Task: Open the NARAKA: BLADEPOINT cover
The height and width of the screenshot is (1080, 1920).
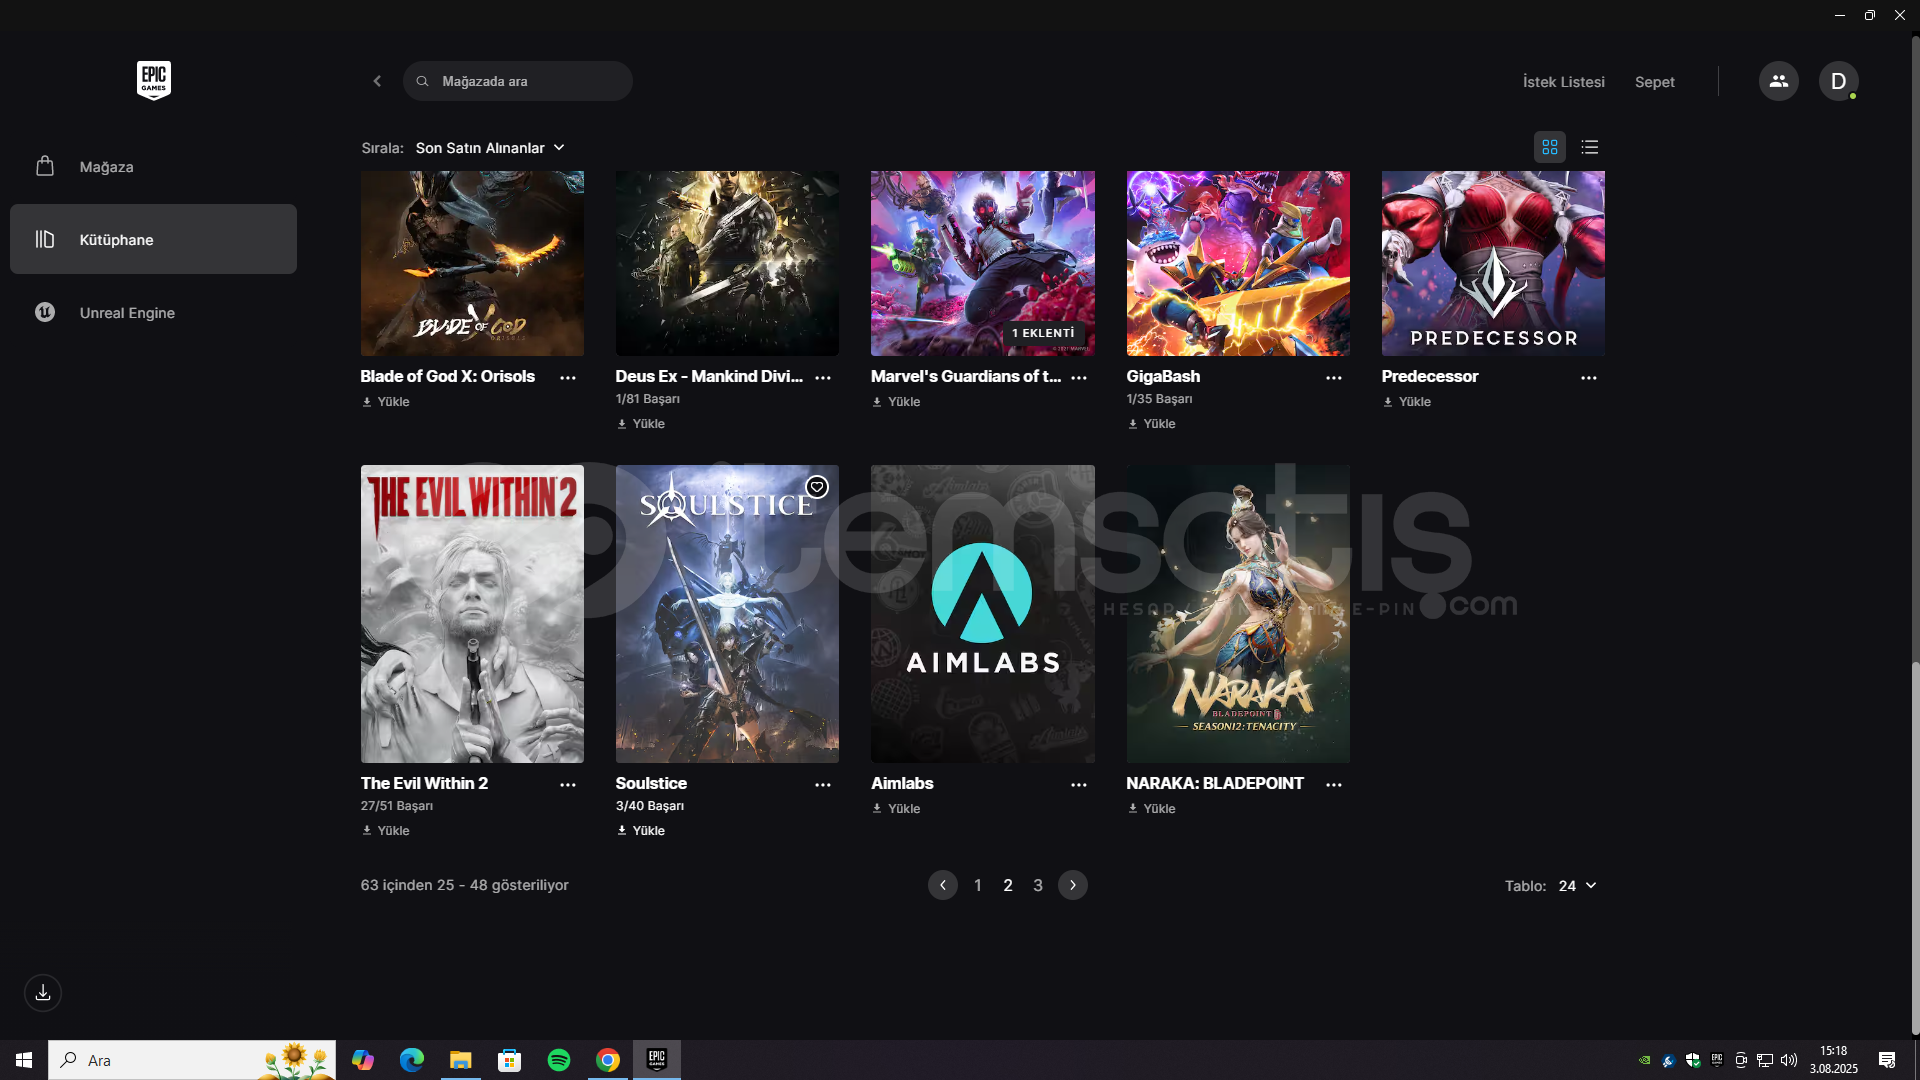Action: click(1238, 614)
